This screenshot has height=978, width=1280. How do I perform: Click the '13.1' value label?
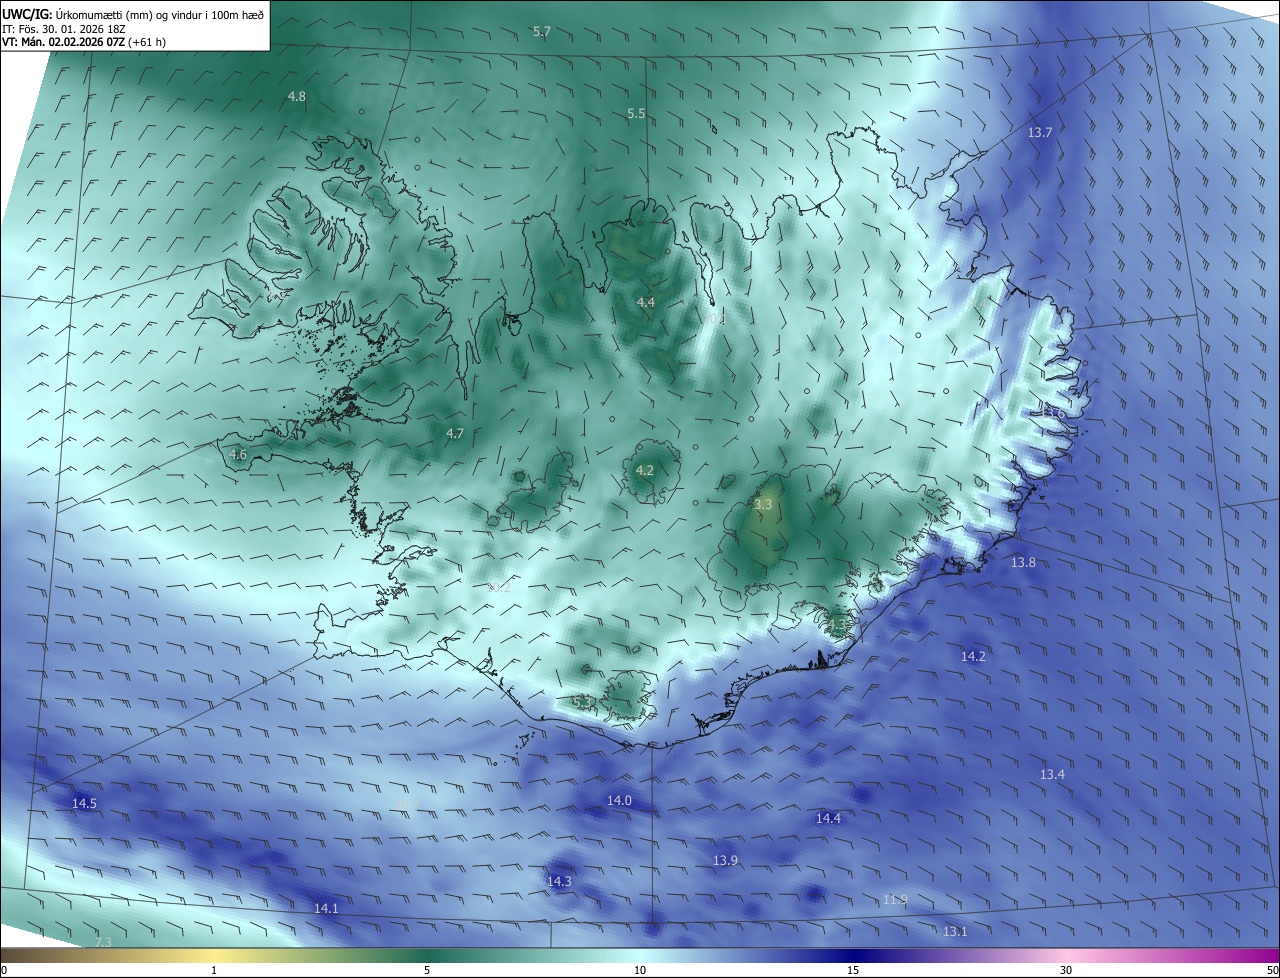[955, 931]
